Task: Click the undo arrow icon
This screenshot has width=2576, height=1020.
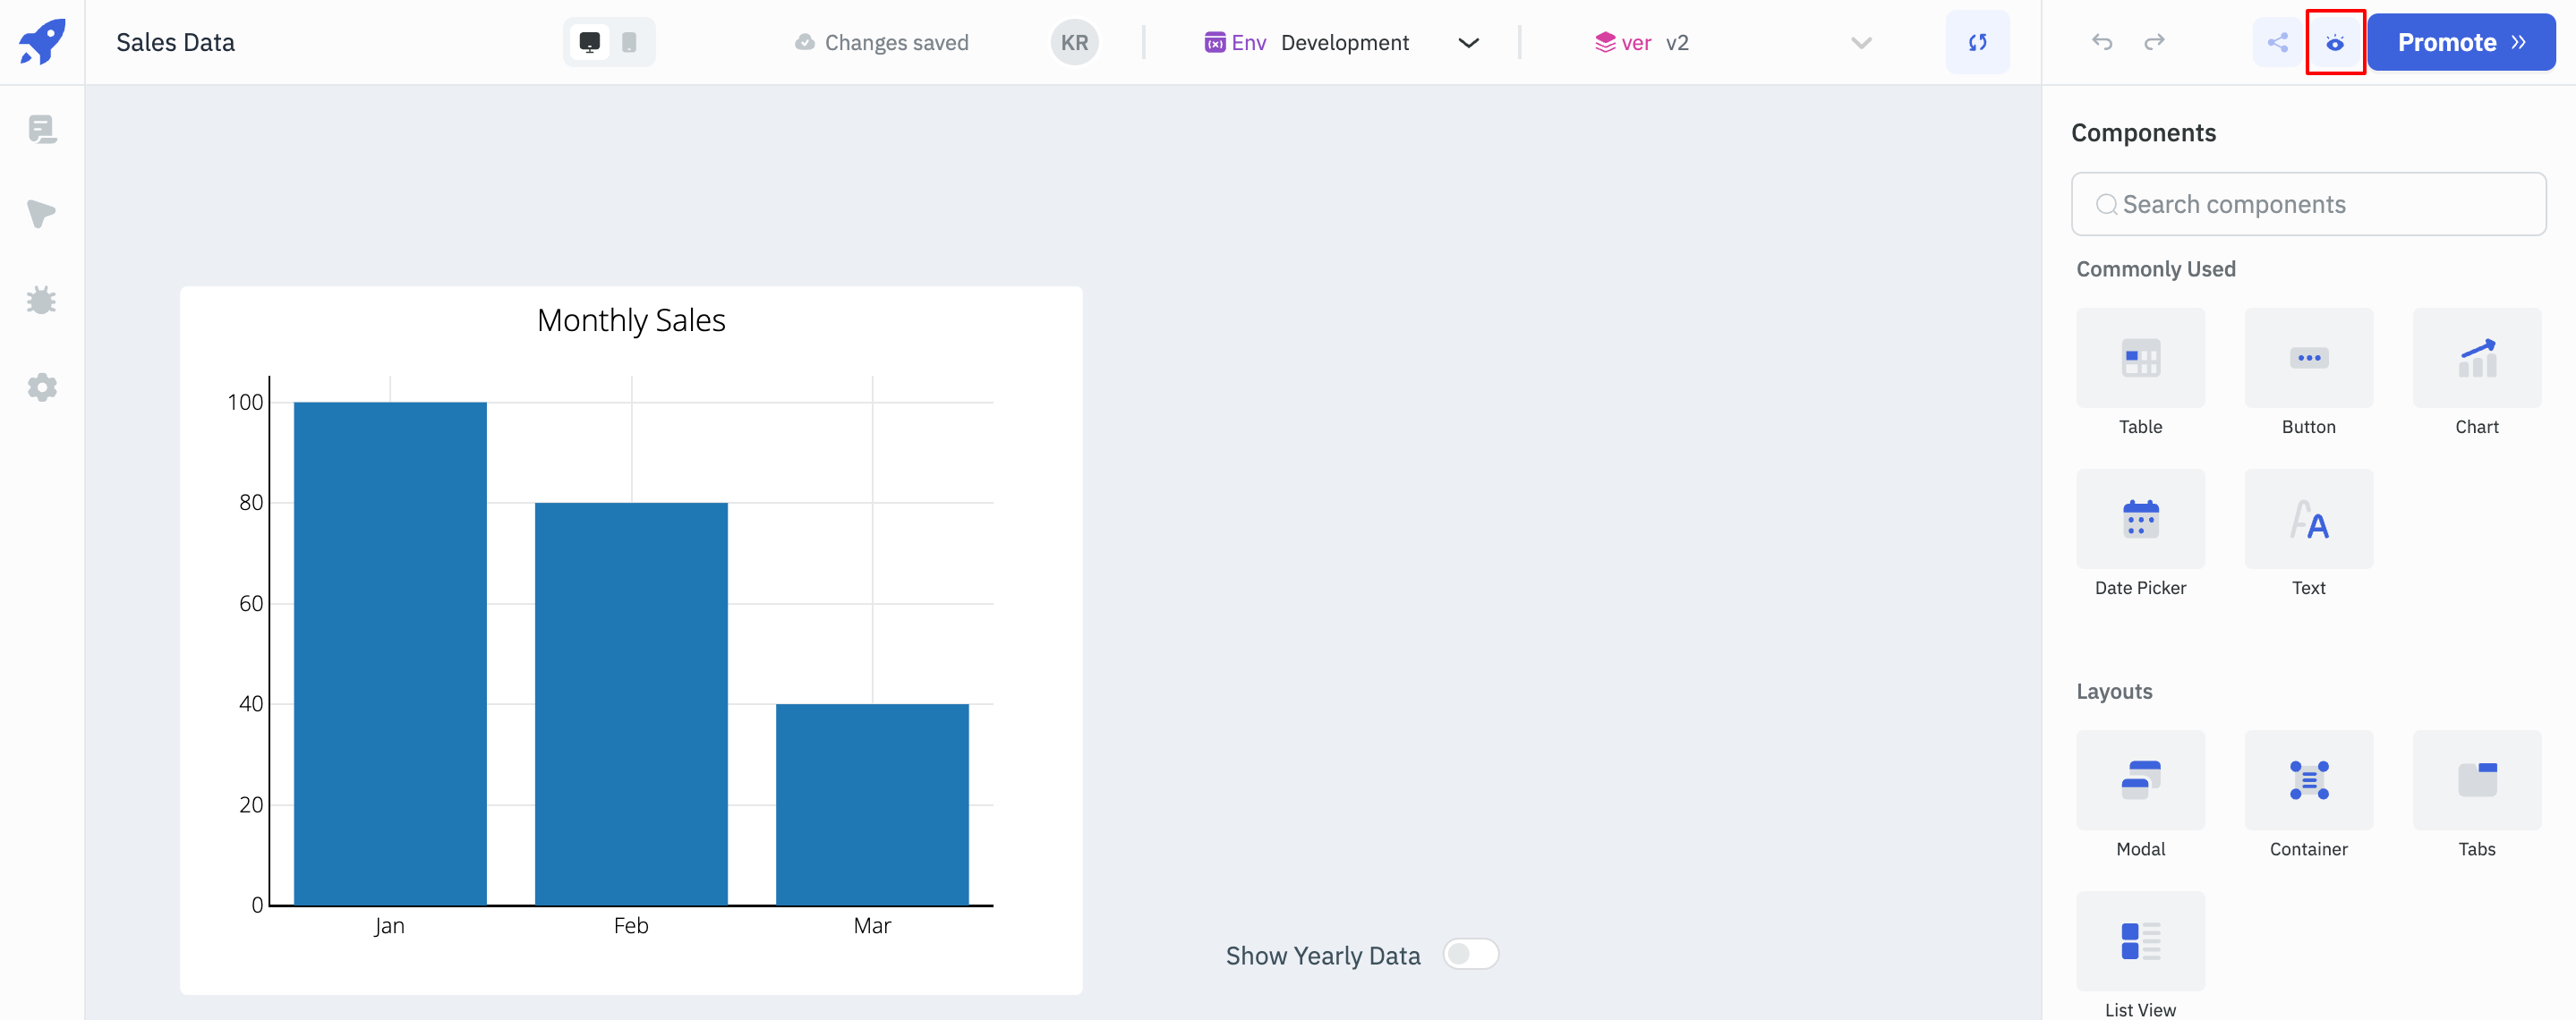Action: (2102, 43)
